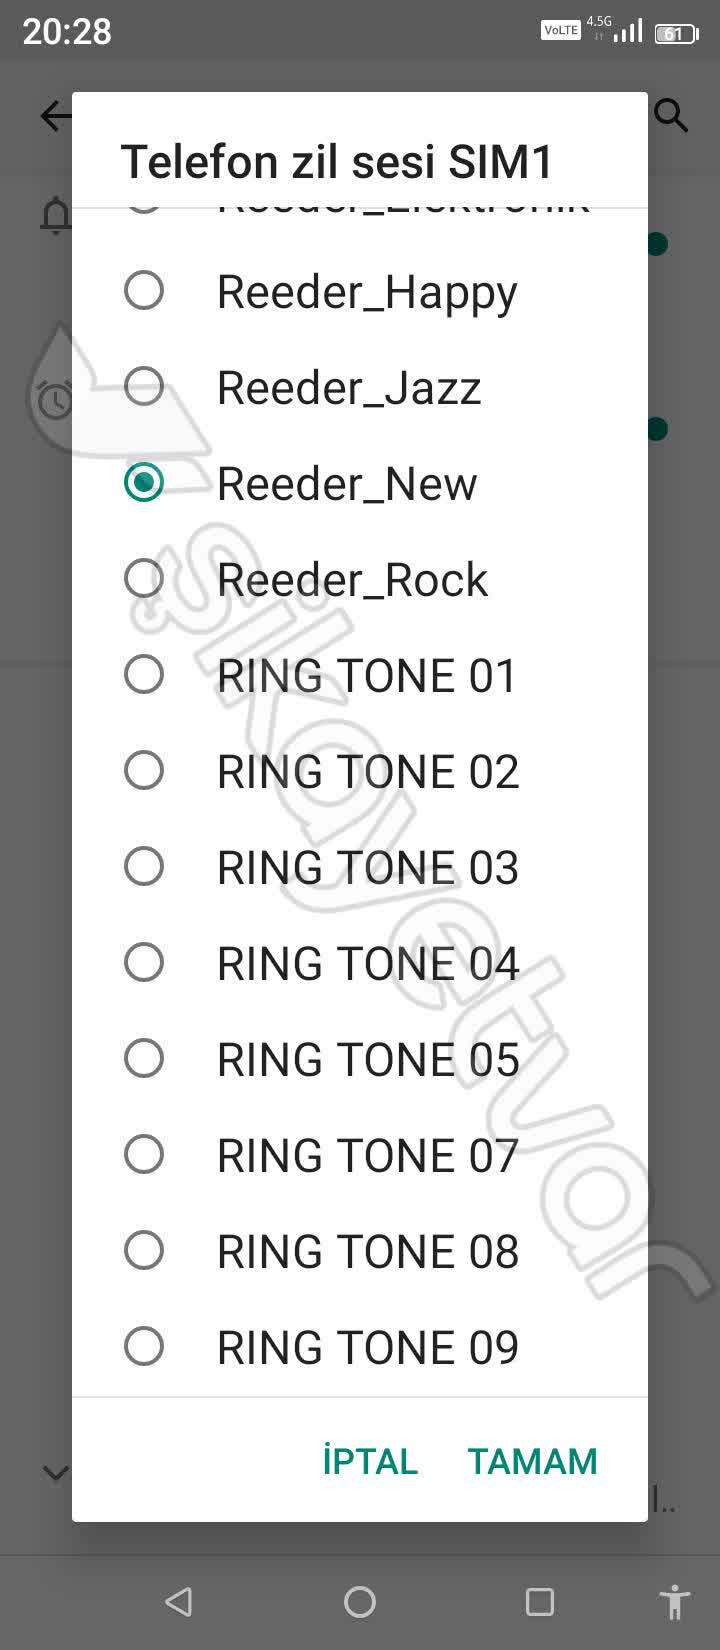Select Reeder_Happy radio button

pos(144,291)
